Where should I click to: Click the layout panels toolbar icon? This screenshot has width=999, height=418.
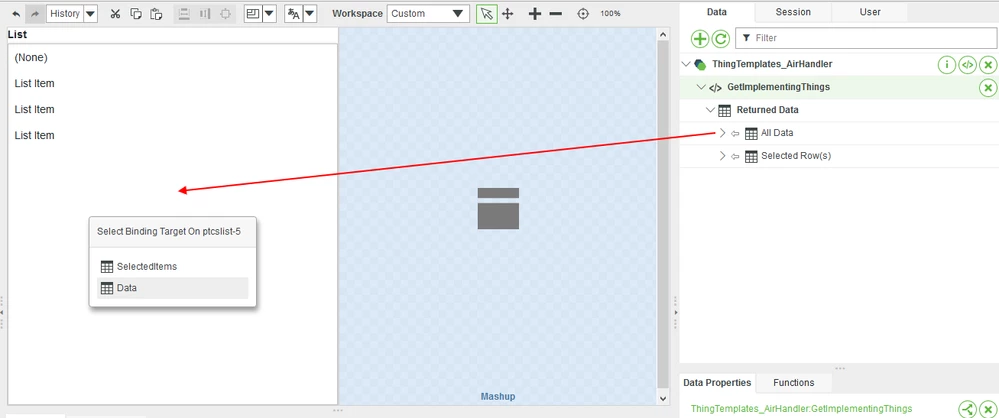pyautogui.click(x=253, y=13)
